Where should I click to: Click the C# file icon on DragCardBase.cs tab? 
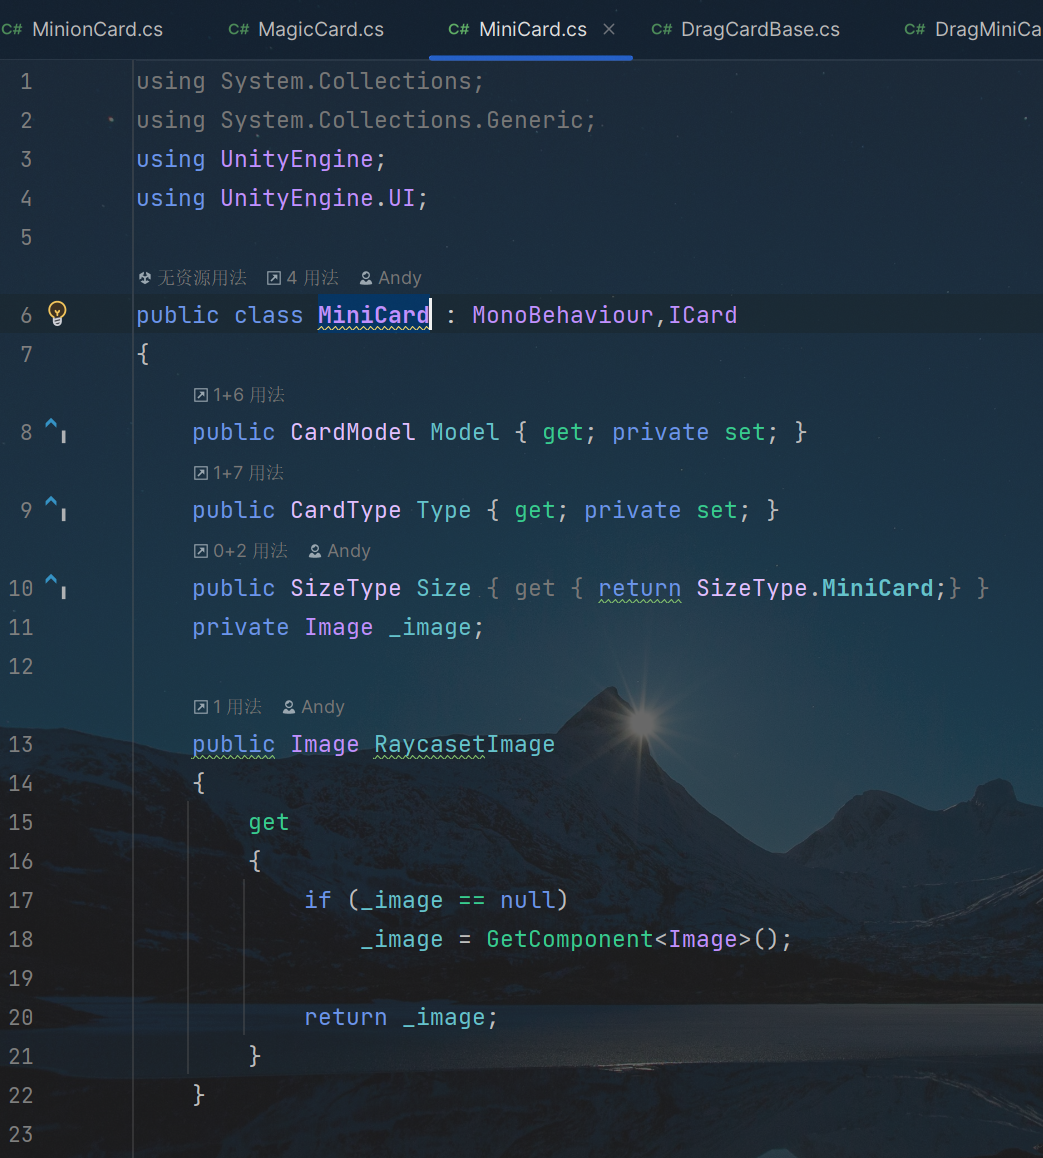(x=661, y=30)
